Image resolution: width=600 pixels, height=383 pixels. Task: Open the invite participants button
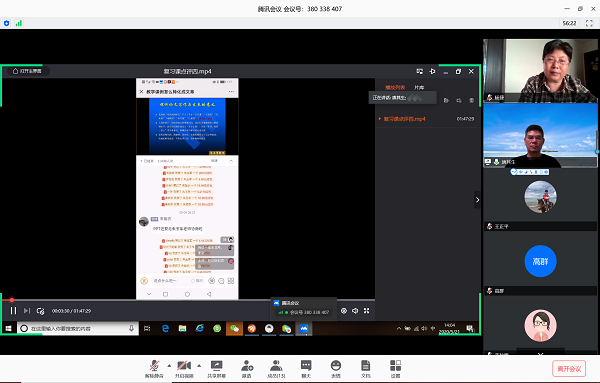(247, 368)
